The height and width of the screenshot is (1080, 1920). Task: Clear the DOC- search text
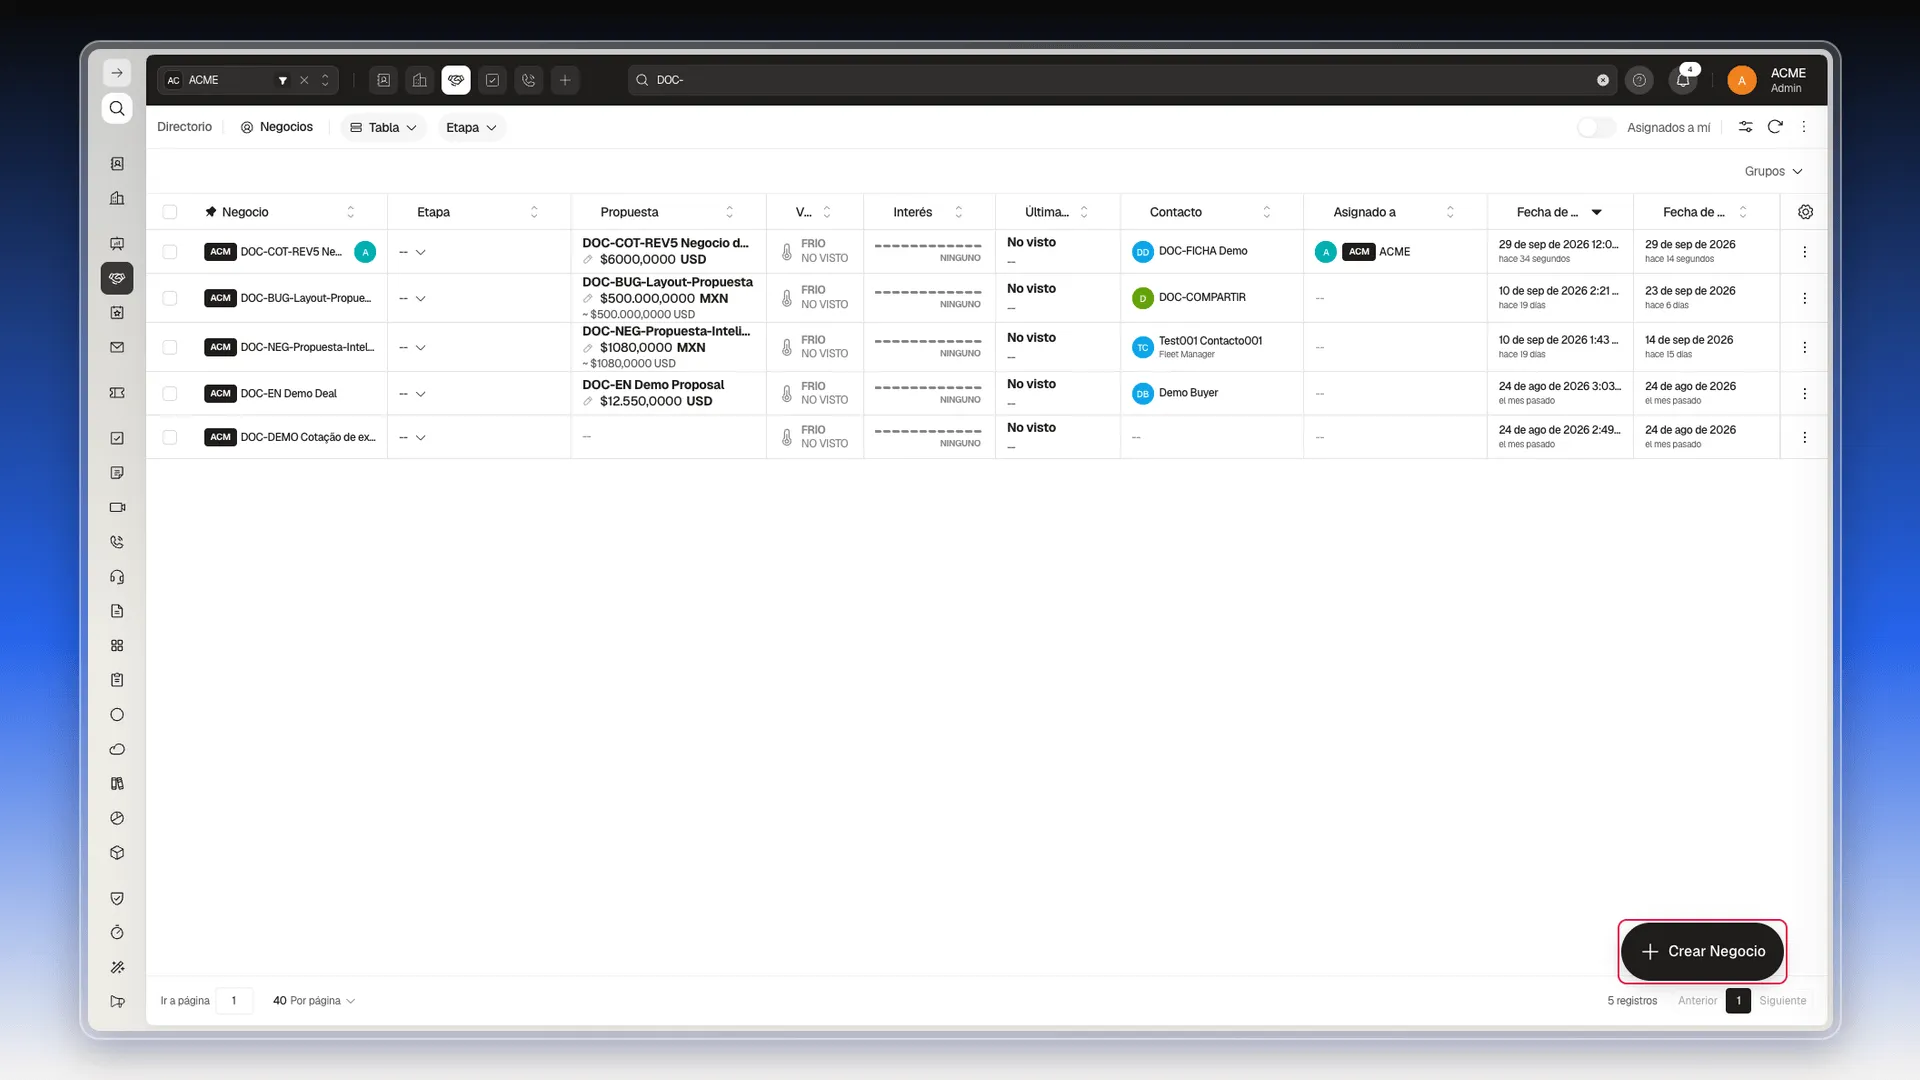coord(1603,80)
